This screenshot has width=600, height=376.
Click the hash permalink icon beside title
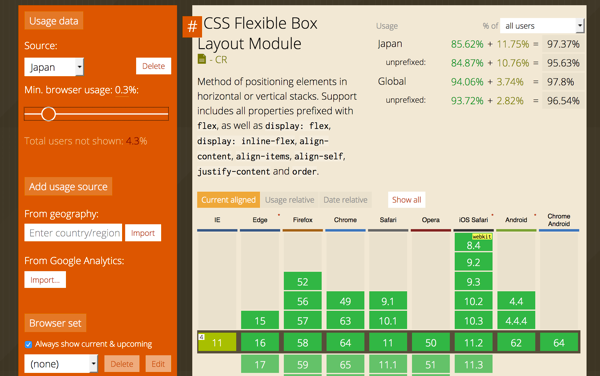pos(192,26)
